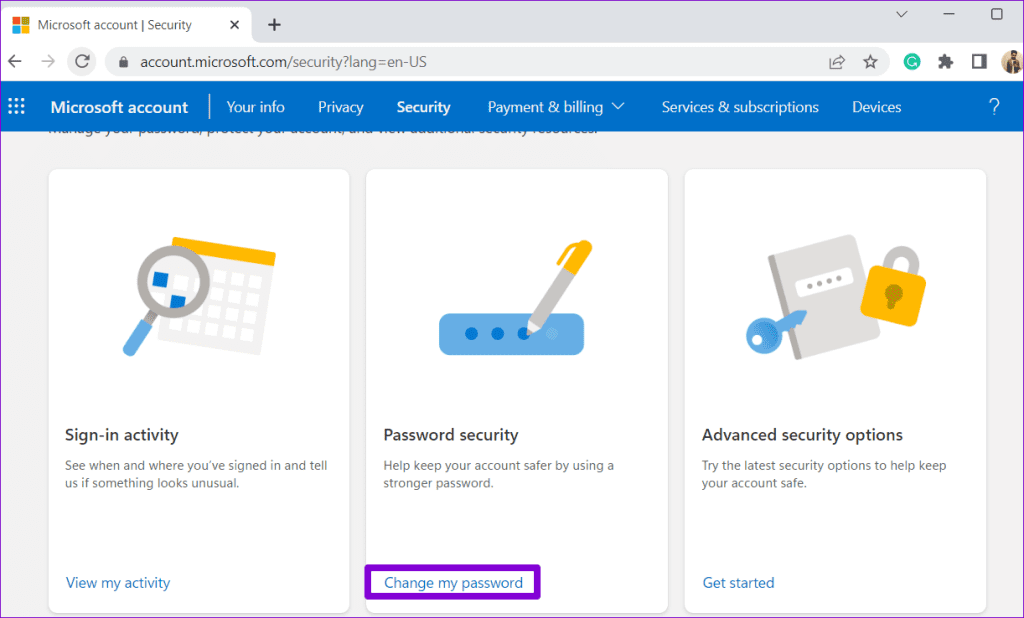Toggle the browser side panel icon
The width and height of the screenshot is (1024, 618).
pyautogui.click(x=978, y=62)
